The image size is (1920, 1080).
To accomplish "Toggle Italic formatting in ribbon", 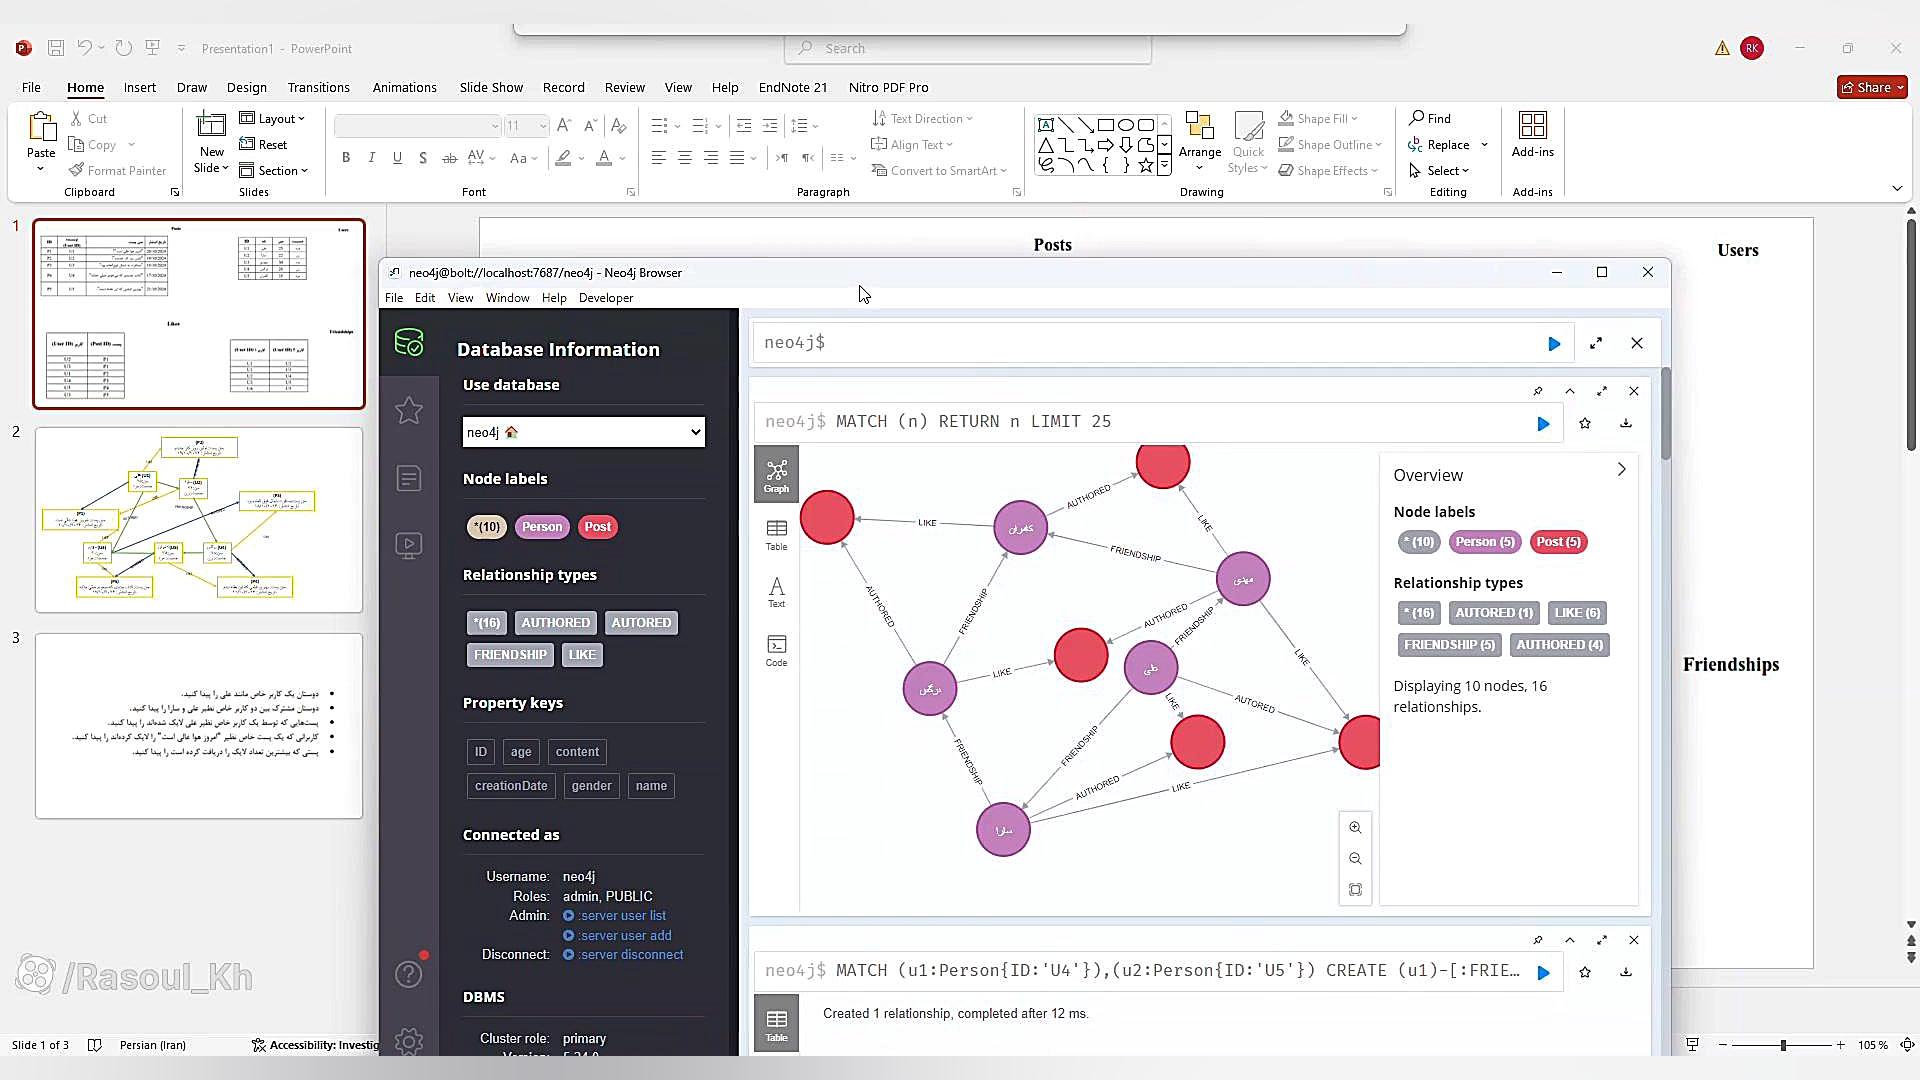I will 372,158.
